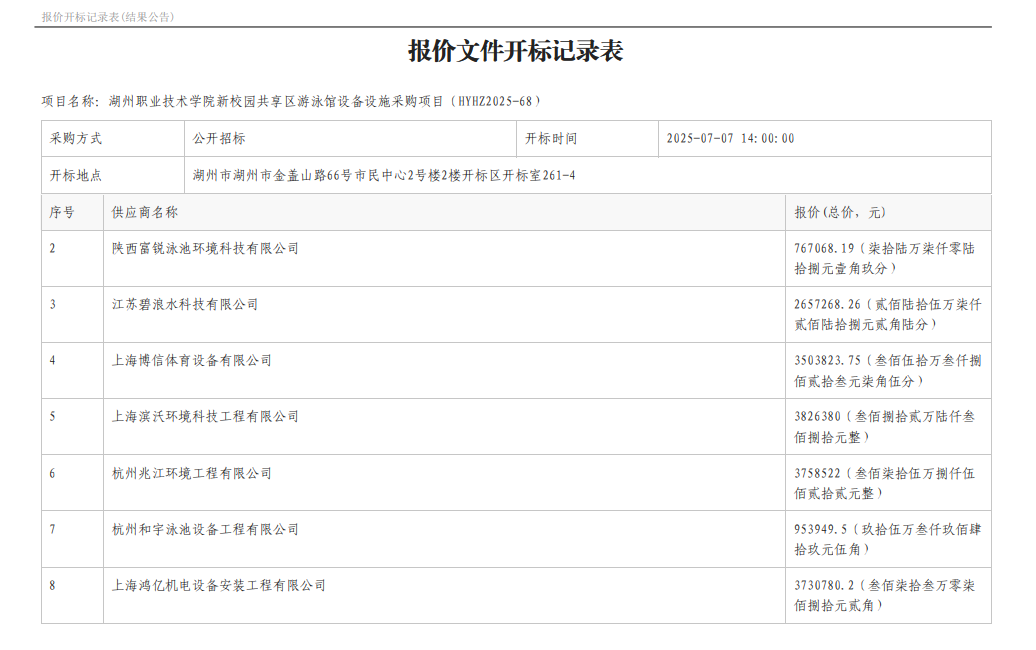Screen dimensions: 1036x650
Task: Click sequence number 8 for 上海鸿亿
Action: (x=52, y=586)
